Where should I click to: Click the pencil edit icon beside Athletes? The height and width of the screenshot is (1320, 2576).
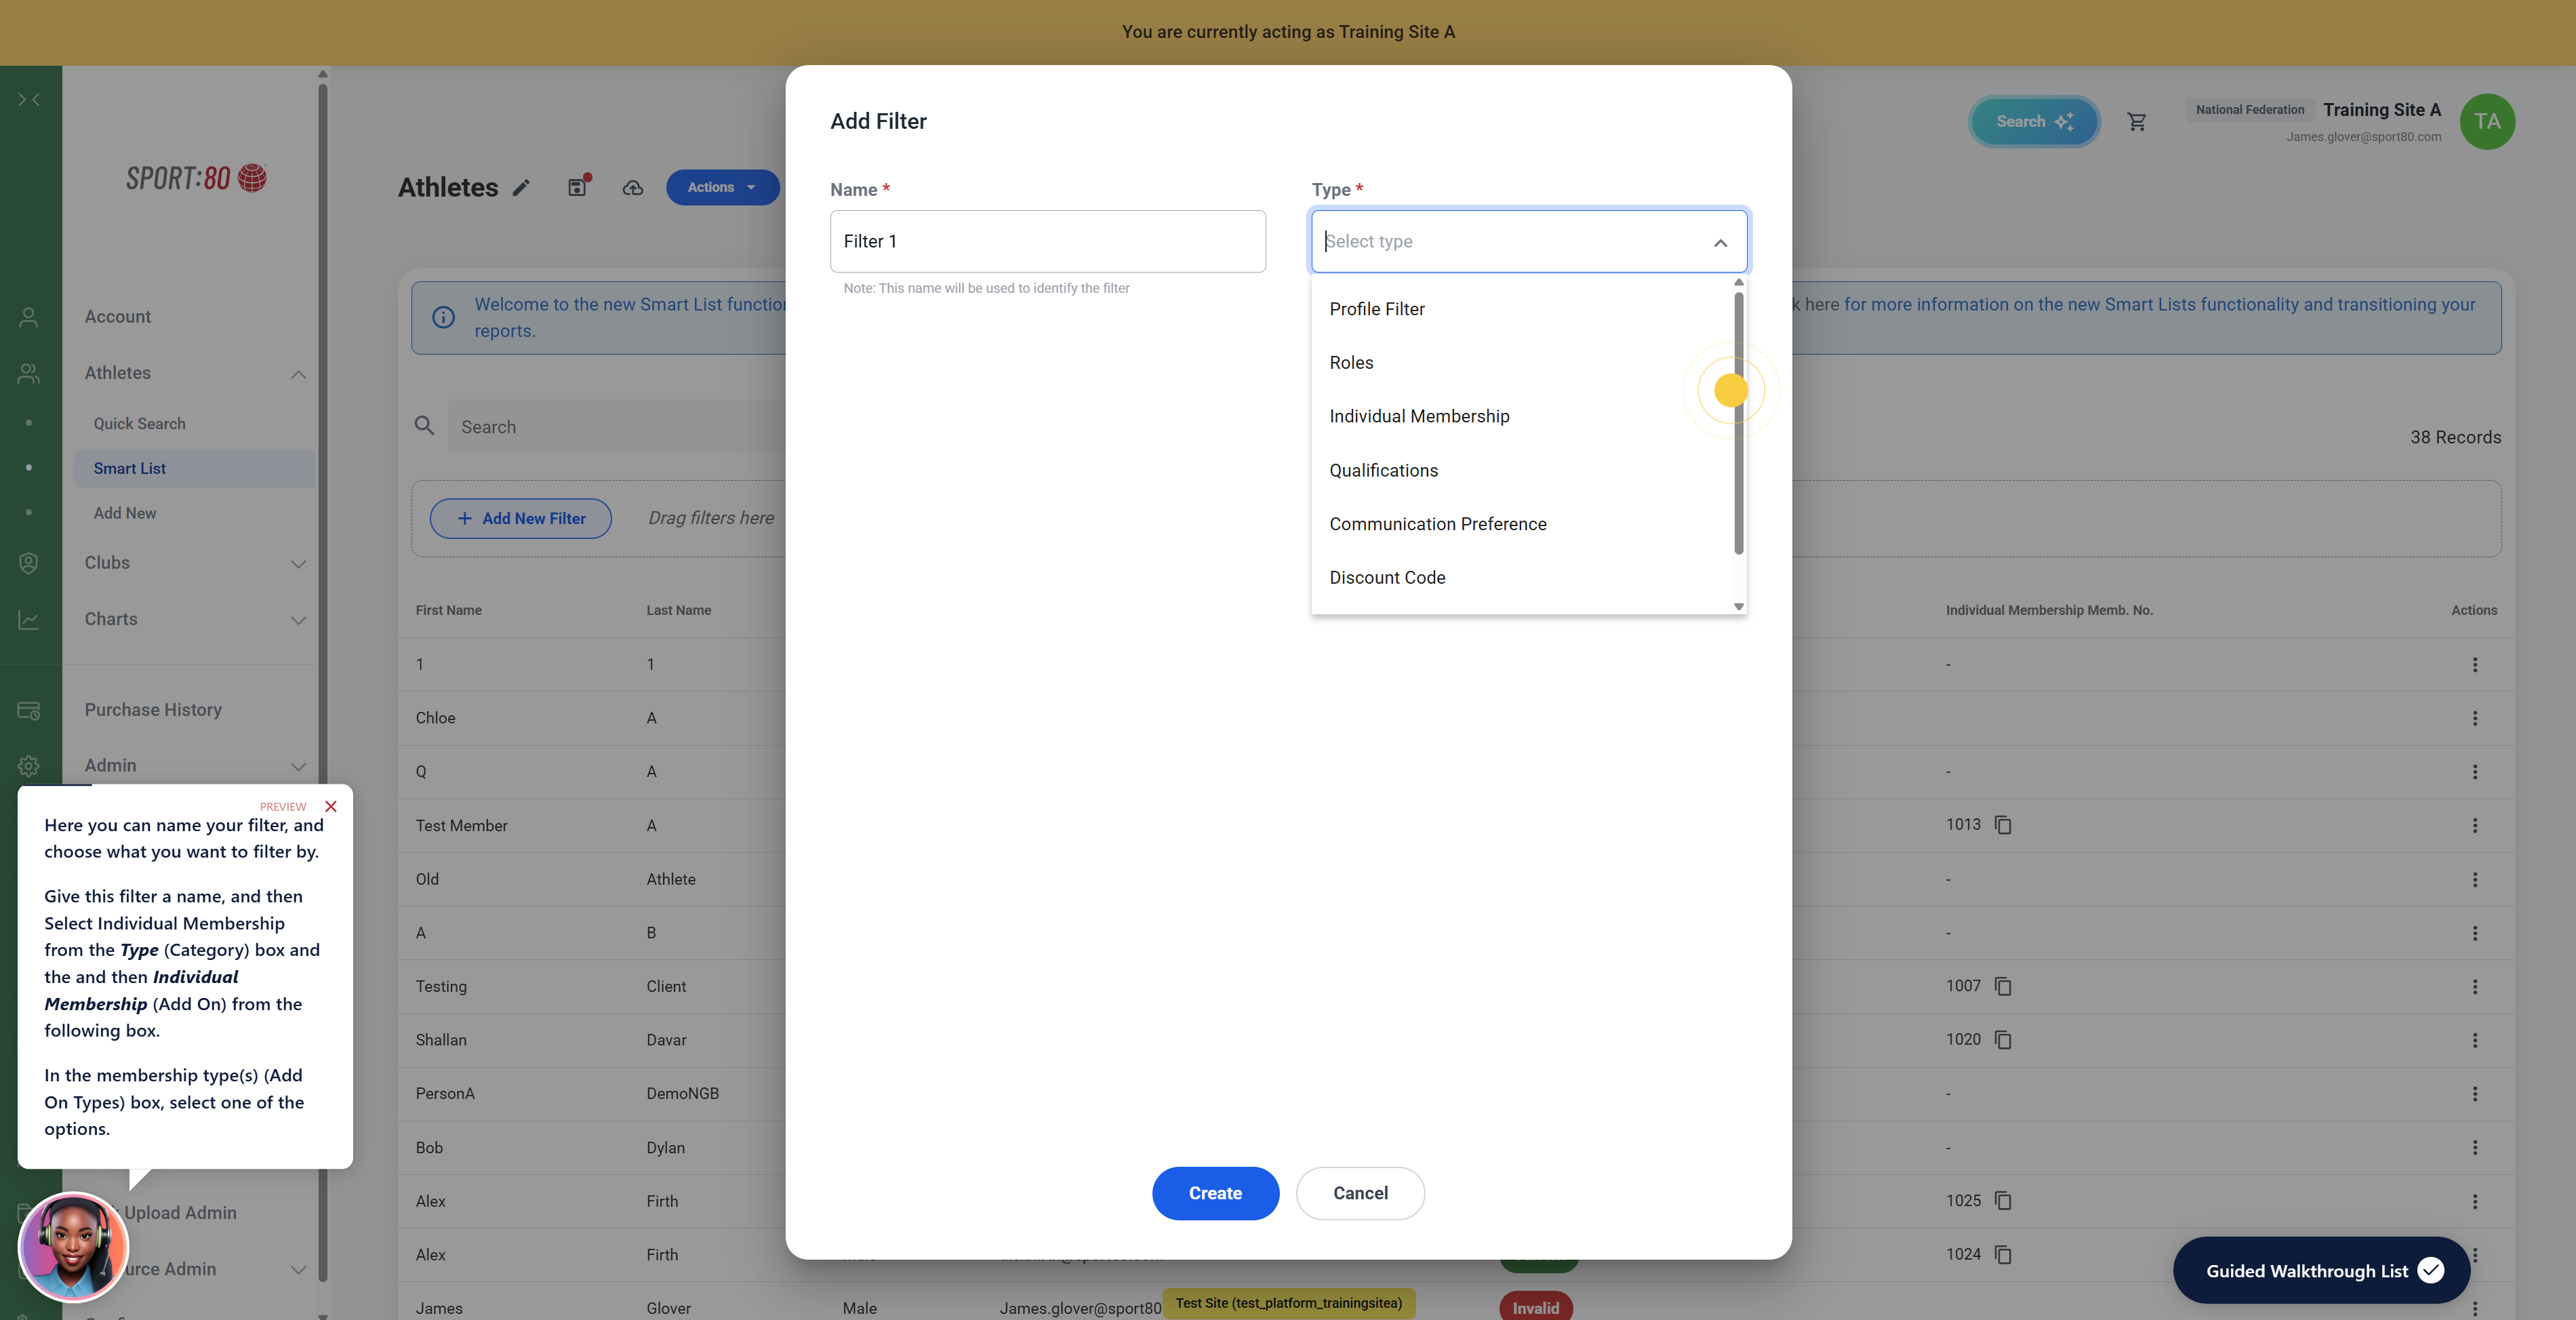tap(521, 188)
